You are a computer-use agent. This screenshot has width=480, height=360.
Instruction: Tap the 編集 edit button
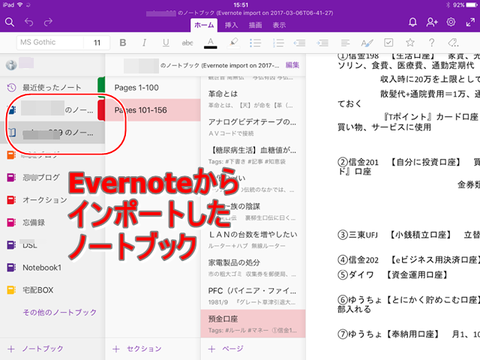(x=292, y=65)
